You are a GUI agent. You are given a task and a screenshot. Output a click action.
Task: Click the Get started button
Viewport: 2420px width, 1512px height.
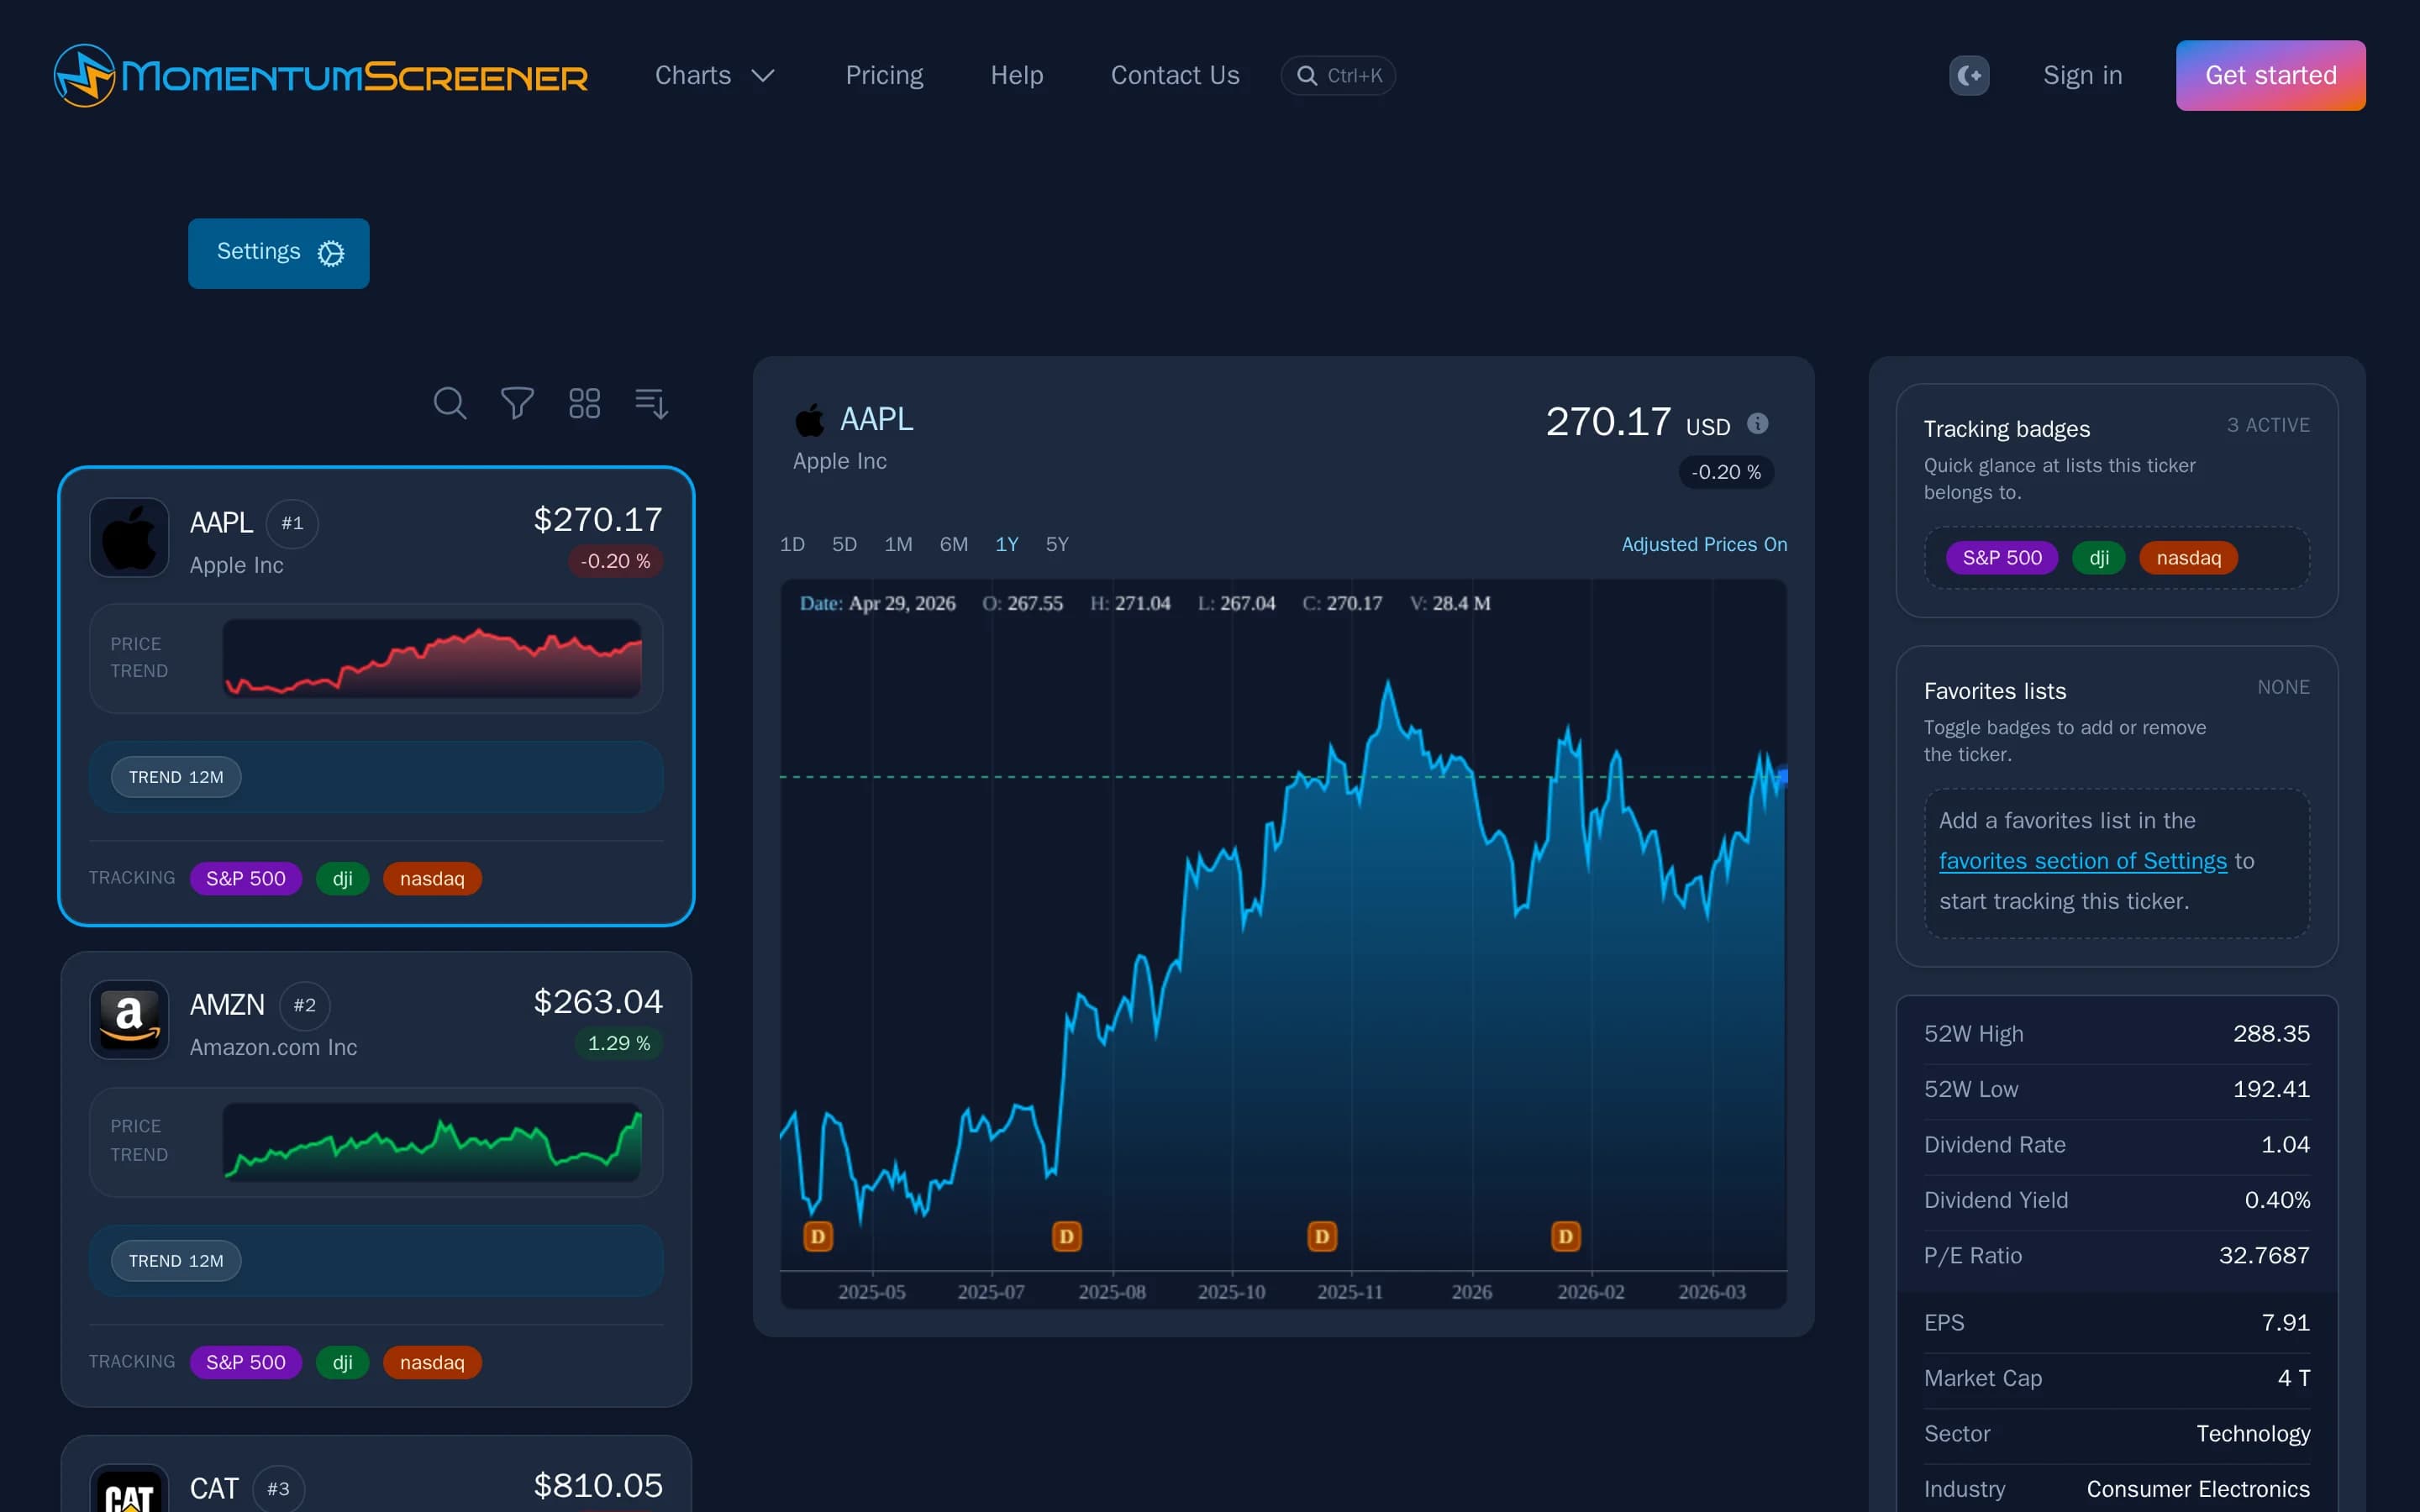tap(2270, 76)
